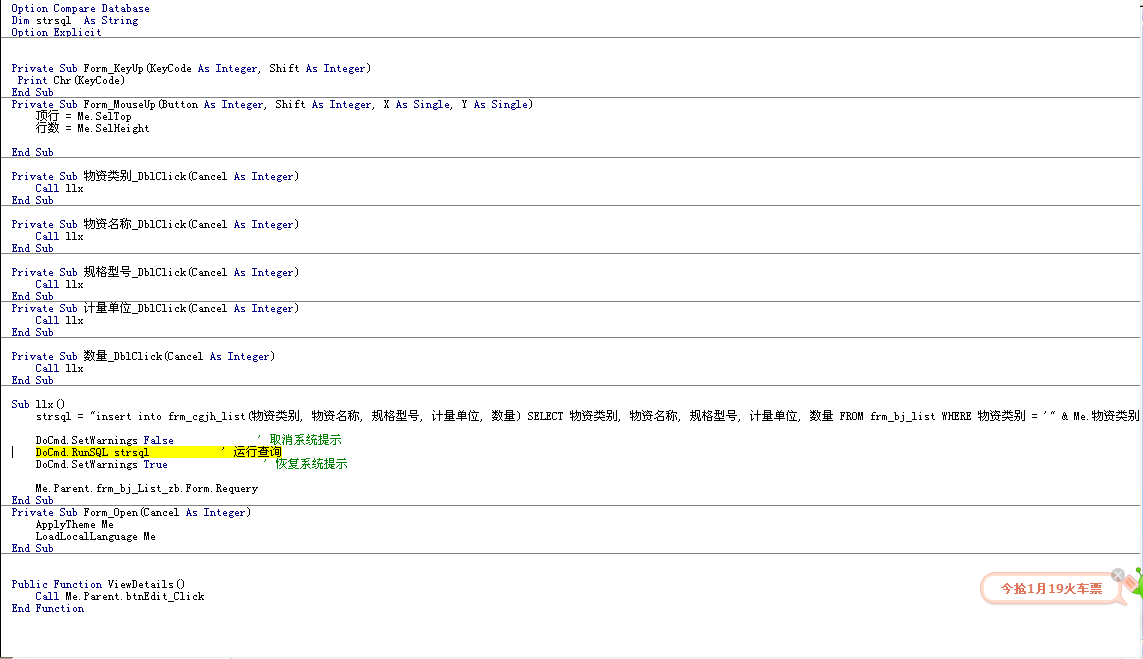Image resolution: width=1143 pixels, height=659 pixels.
Task: Click the Call Me.Parent.btnEdit_Click line
Action: pyautogui.click(x=119, y=597)
